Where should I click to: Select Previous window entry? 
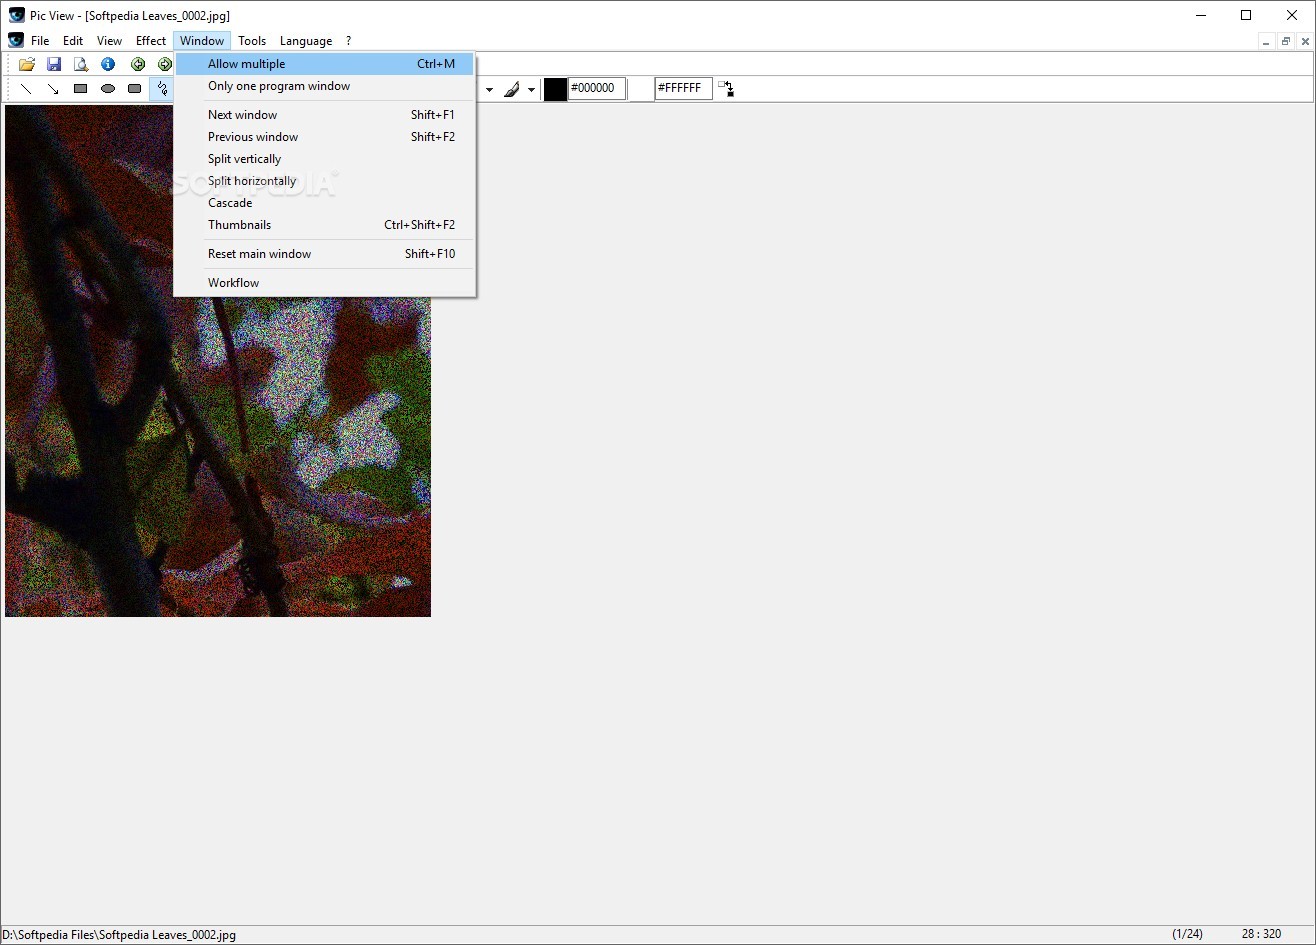pos(324,137)
